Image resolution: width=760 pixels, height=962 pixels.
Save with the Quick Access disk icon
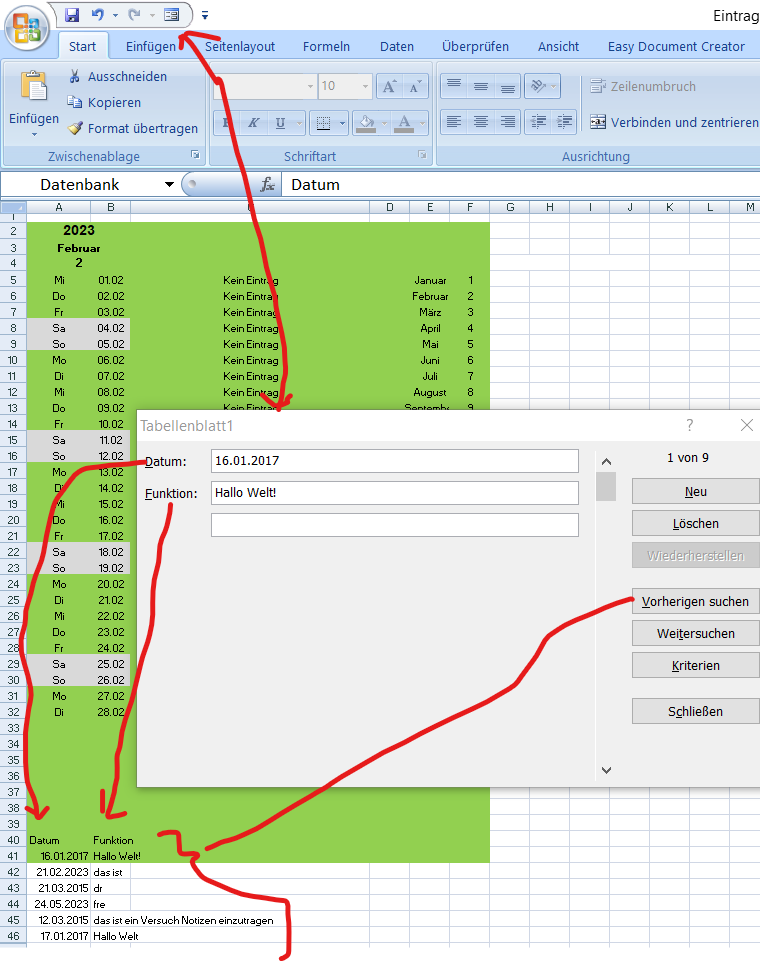pyautogui.click(x=72, y=15)
